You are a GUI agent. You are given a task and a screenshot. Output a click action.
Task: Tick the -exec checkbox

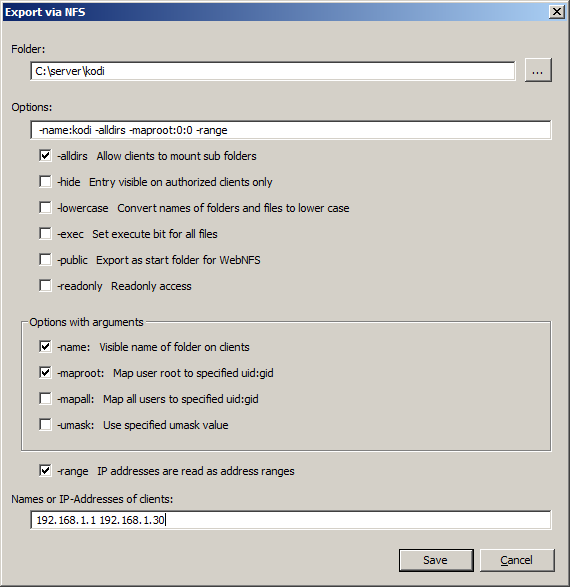[45, 234]
